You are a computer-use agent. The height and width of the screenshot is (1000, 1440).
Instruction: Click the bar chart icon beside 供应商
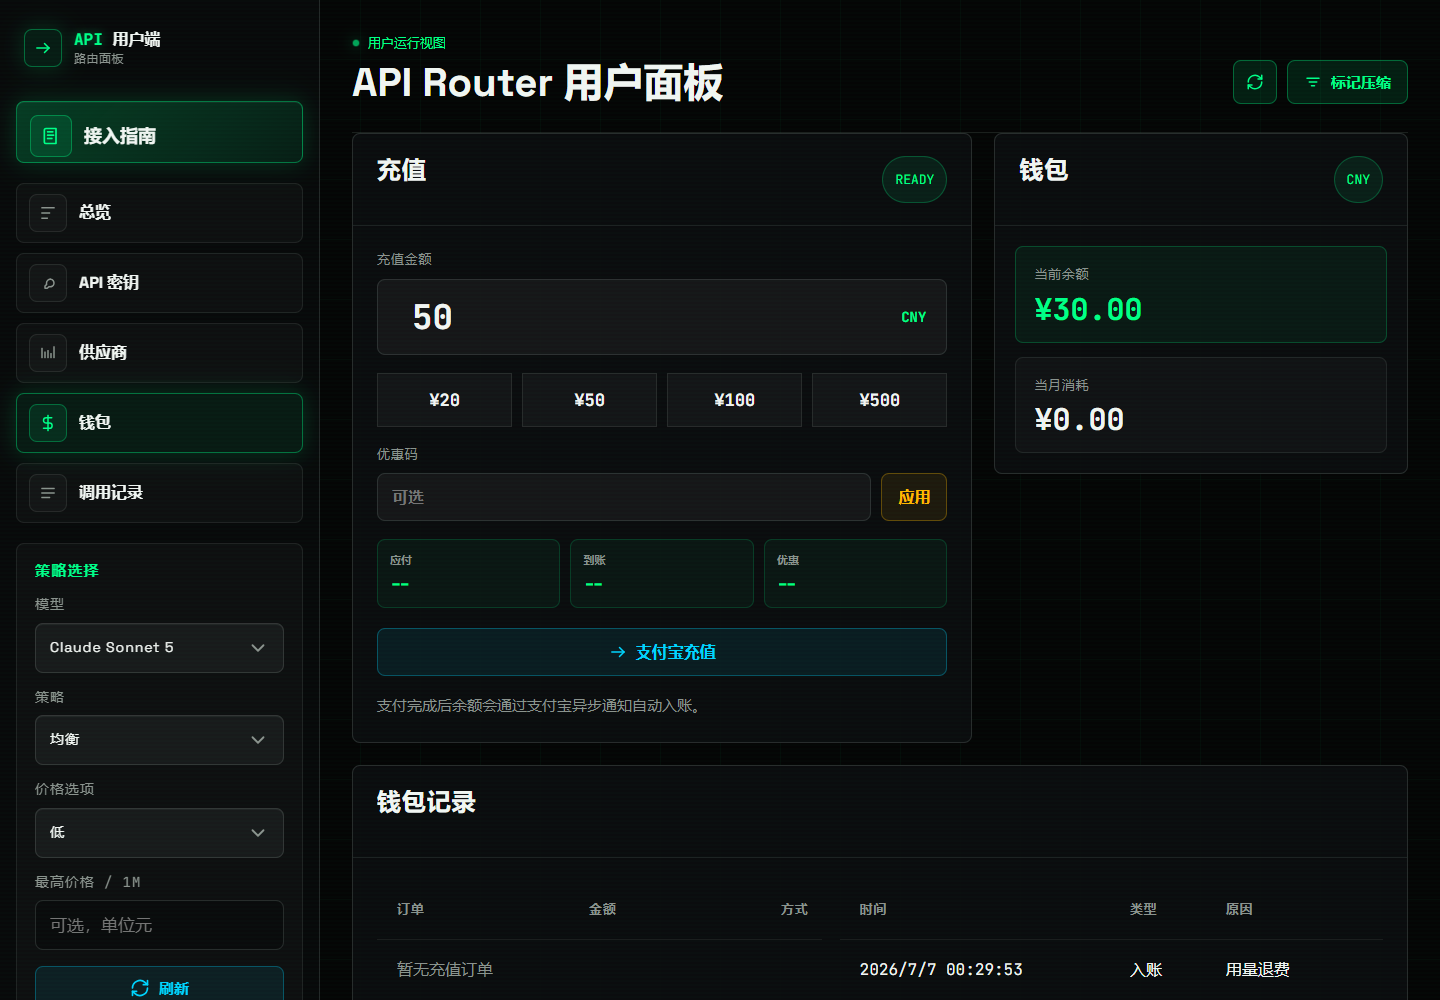[48, 353]
